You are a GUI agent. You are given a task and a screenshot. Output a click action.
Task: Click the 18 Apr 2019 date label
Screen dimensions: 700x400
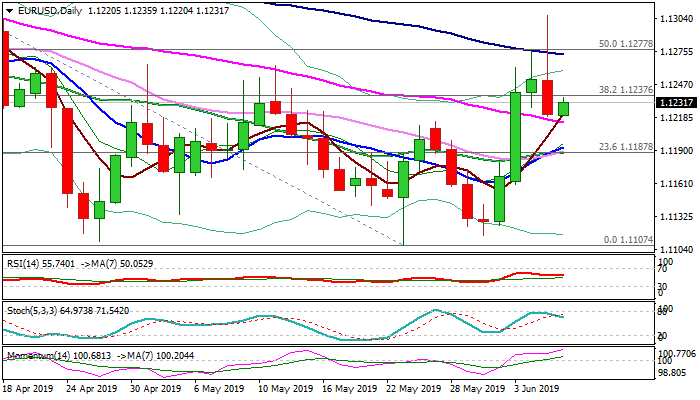point(27,388)
